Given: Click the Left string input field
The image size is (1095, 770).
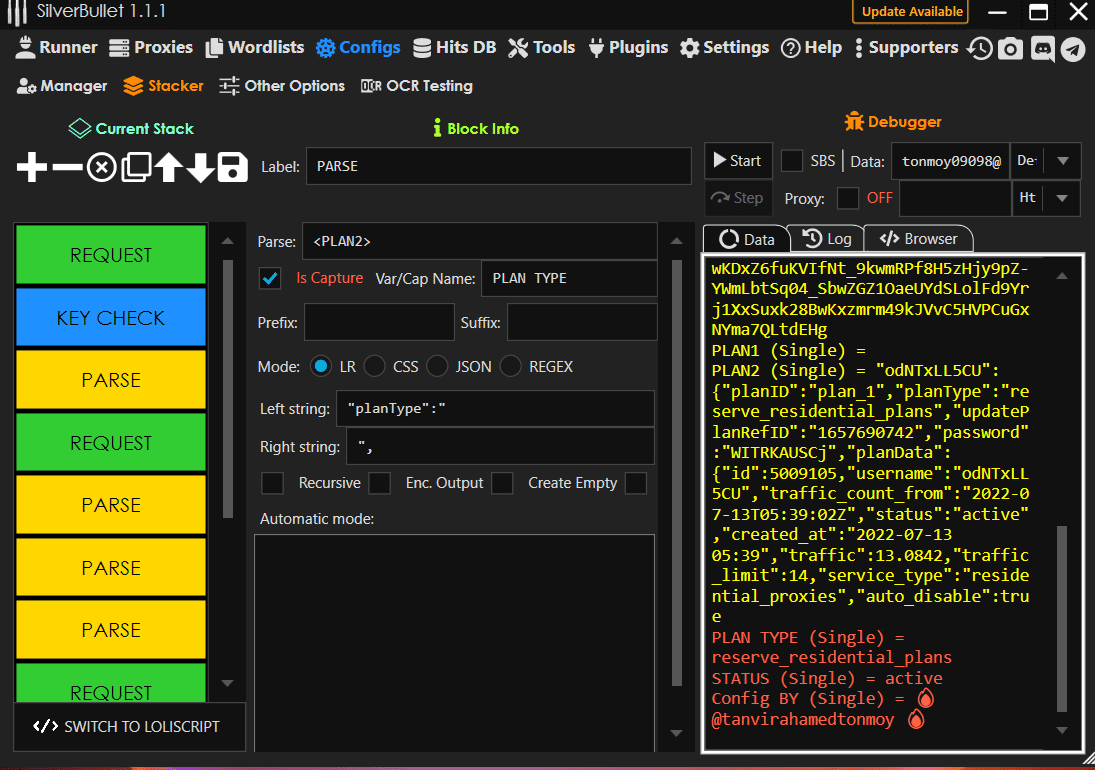Looking at the screenshot, I should (496, 409).
